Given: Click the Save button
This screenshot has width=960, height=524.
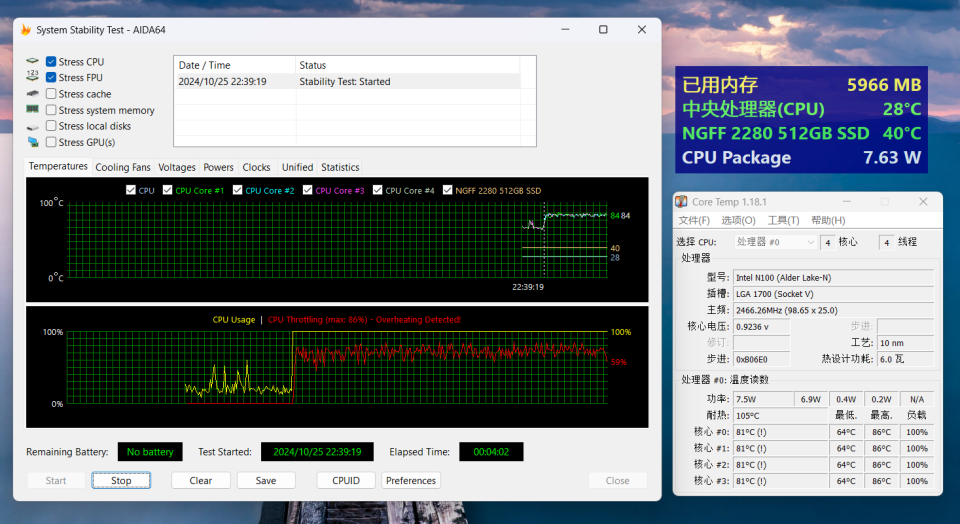Looking at the screenshot, I should click(x=266, y=481).
